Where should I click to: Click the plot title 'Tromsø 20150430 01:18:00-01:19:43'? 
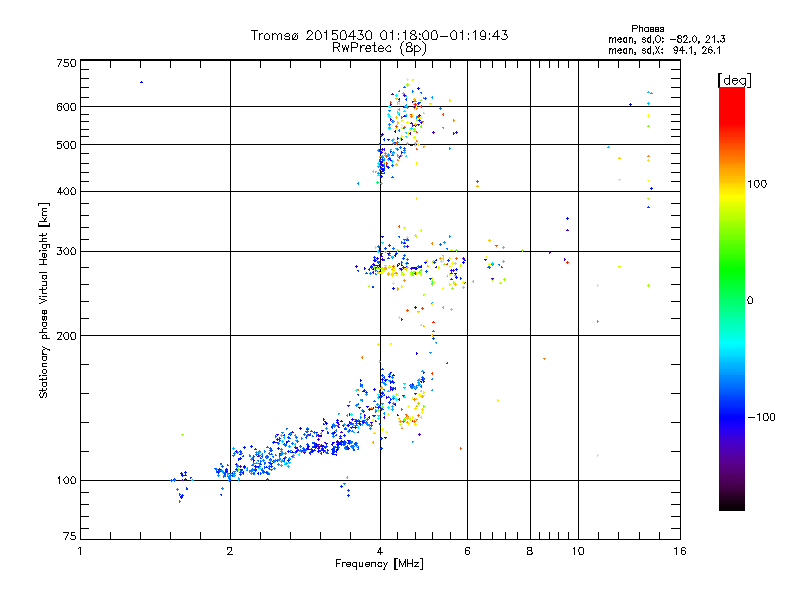(x=379, y=35)
